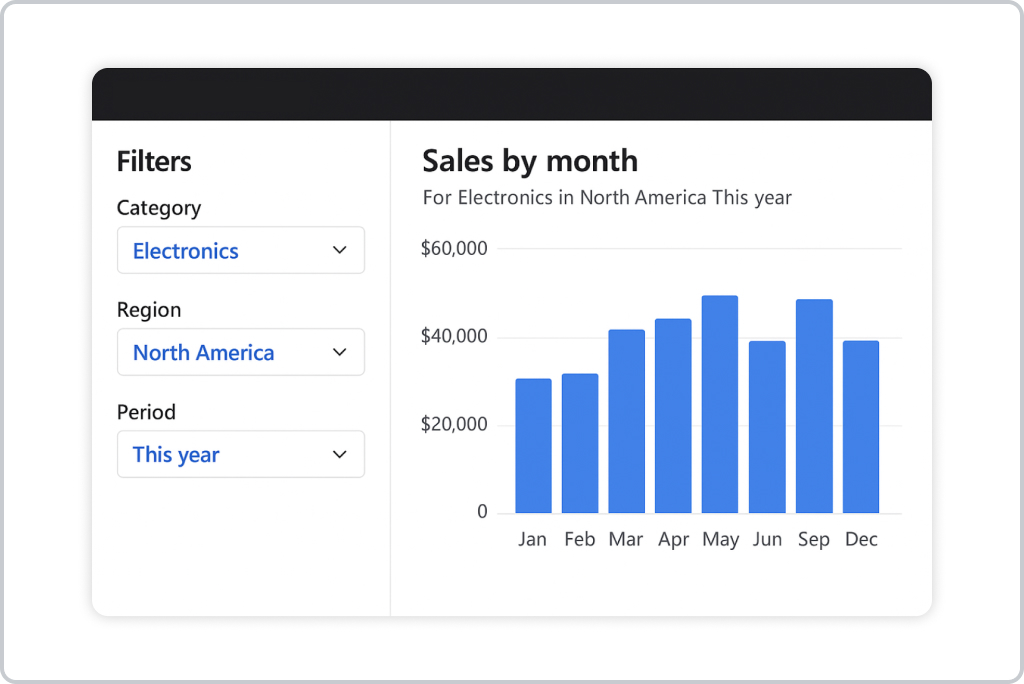Open the Period dropdown showing This year
The image size is (1024, 684).
coord(240,454)
